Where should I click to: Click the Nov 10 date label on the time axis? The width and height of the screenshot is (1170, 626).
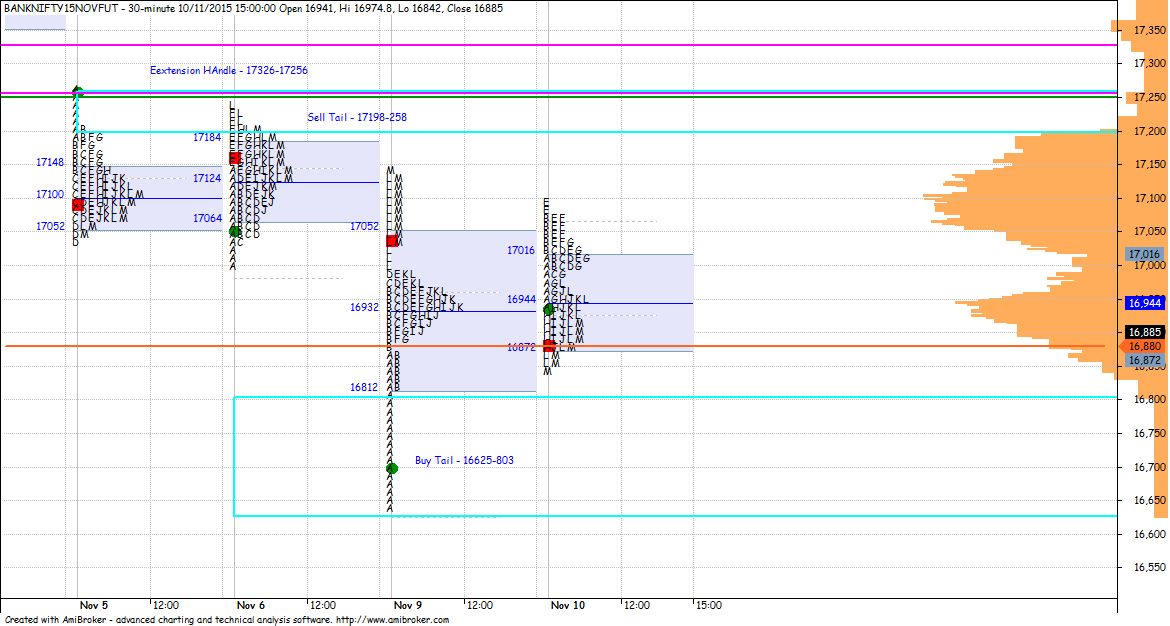(568, 605)
